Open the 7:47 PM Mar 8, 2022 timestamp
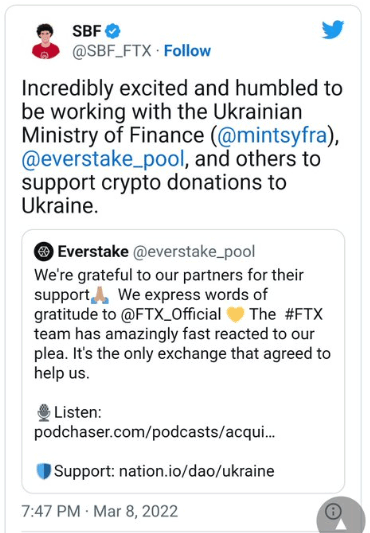This screenshot has width=370, height=533. 100,511
